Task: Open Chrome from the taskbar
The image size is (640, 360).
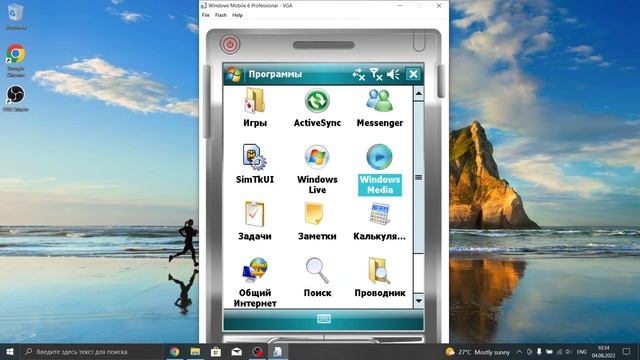Action: pos(175,351)
